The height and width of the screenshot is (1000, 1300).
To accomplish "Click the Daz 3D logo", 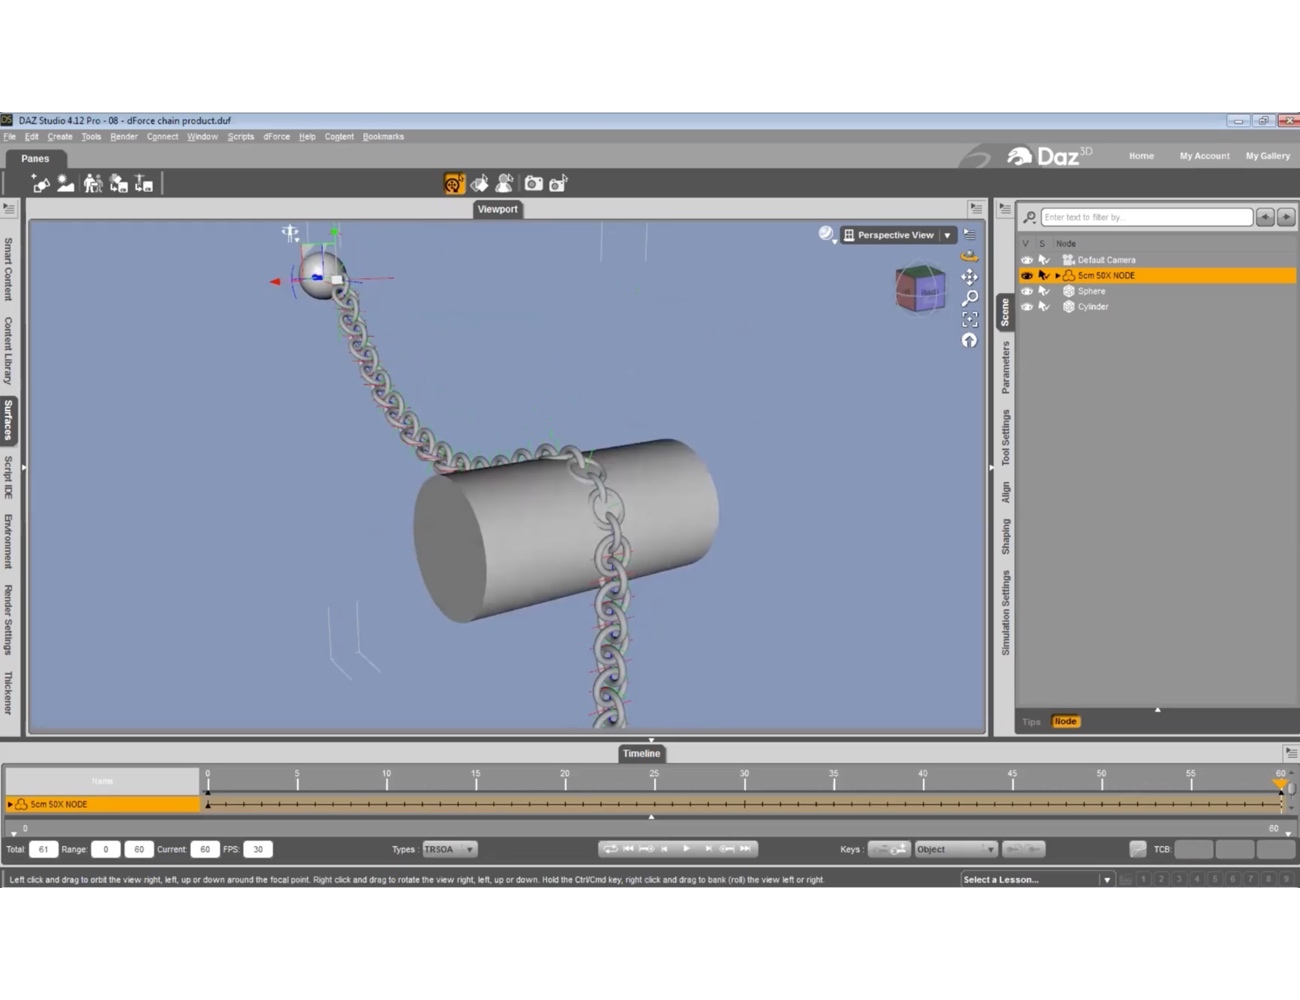I will point(1049,155).
